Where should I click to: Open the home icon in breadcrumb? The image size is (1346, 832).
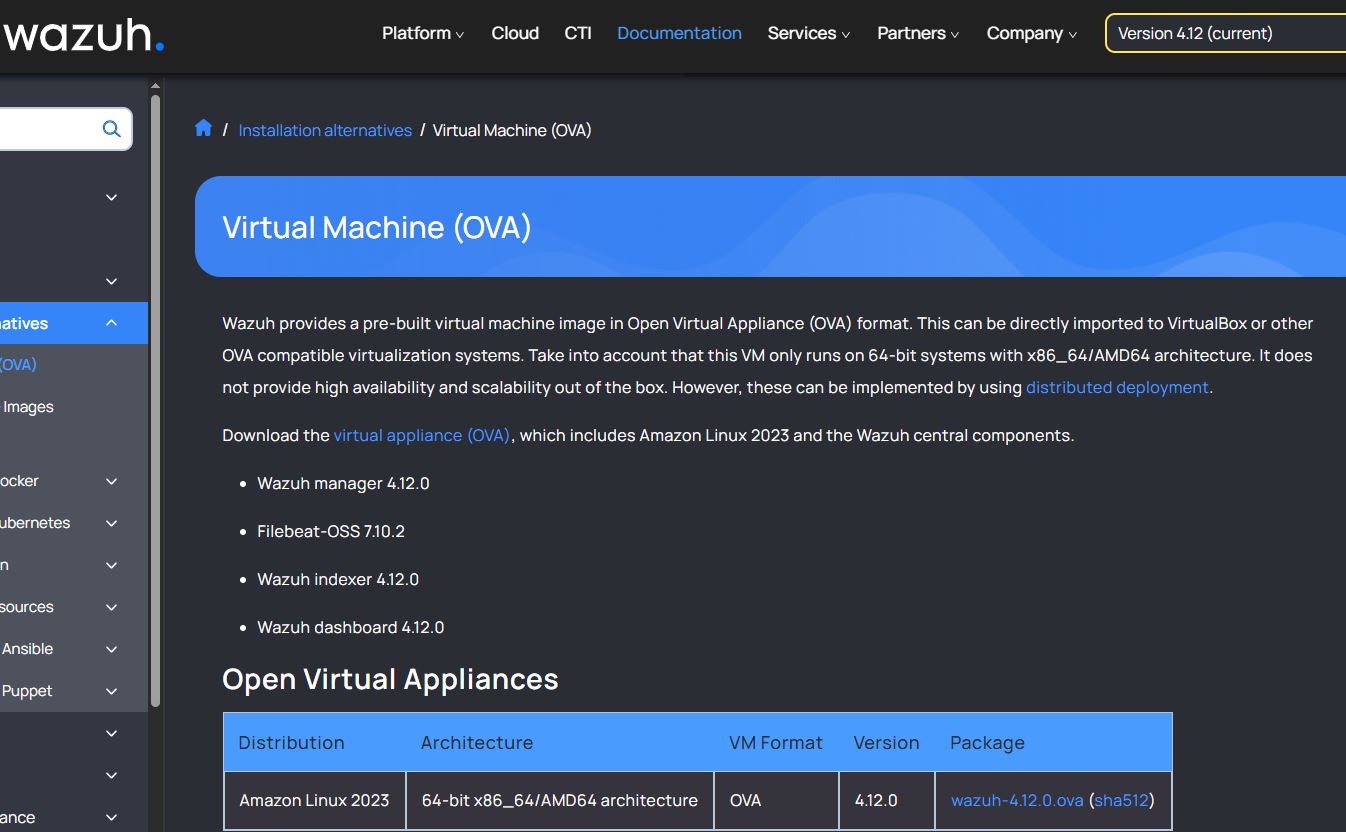click(204, 128)
